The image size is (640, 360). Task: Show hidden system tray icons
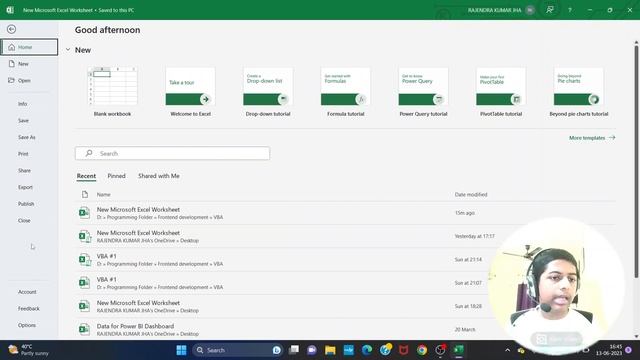pos(507,350)
